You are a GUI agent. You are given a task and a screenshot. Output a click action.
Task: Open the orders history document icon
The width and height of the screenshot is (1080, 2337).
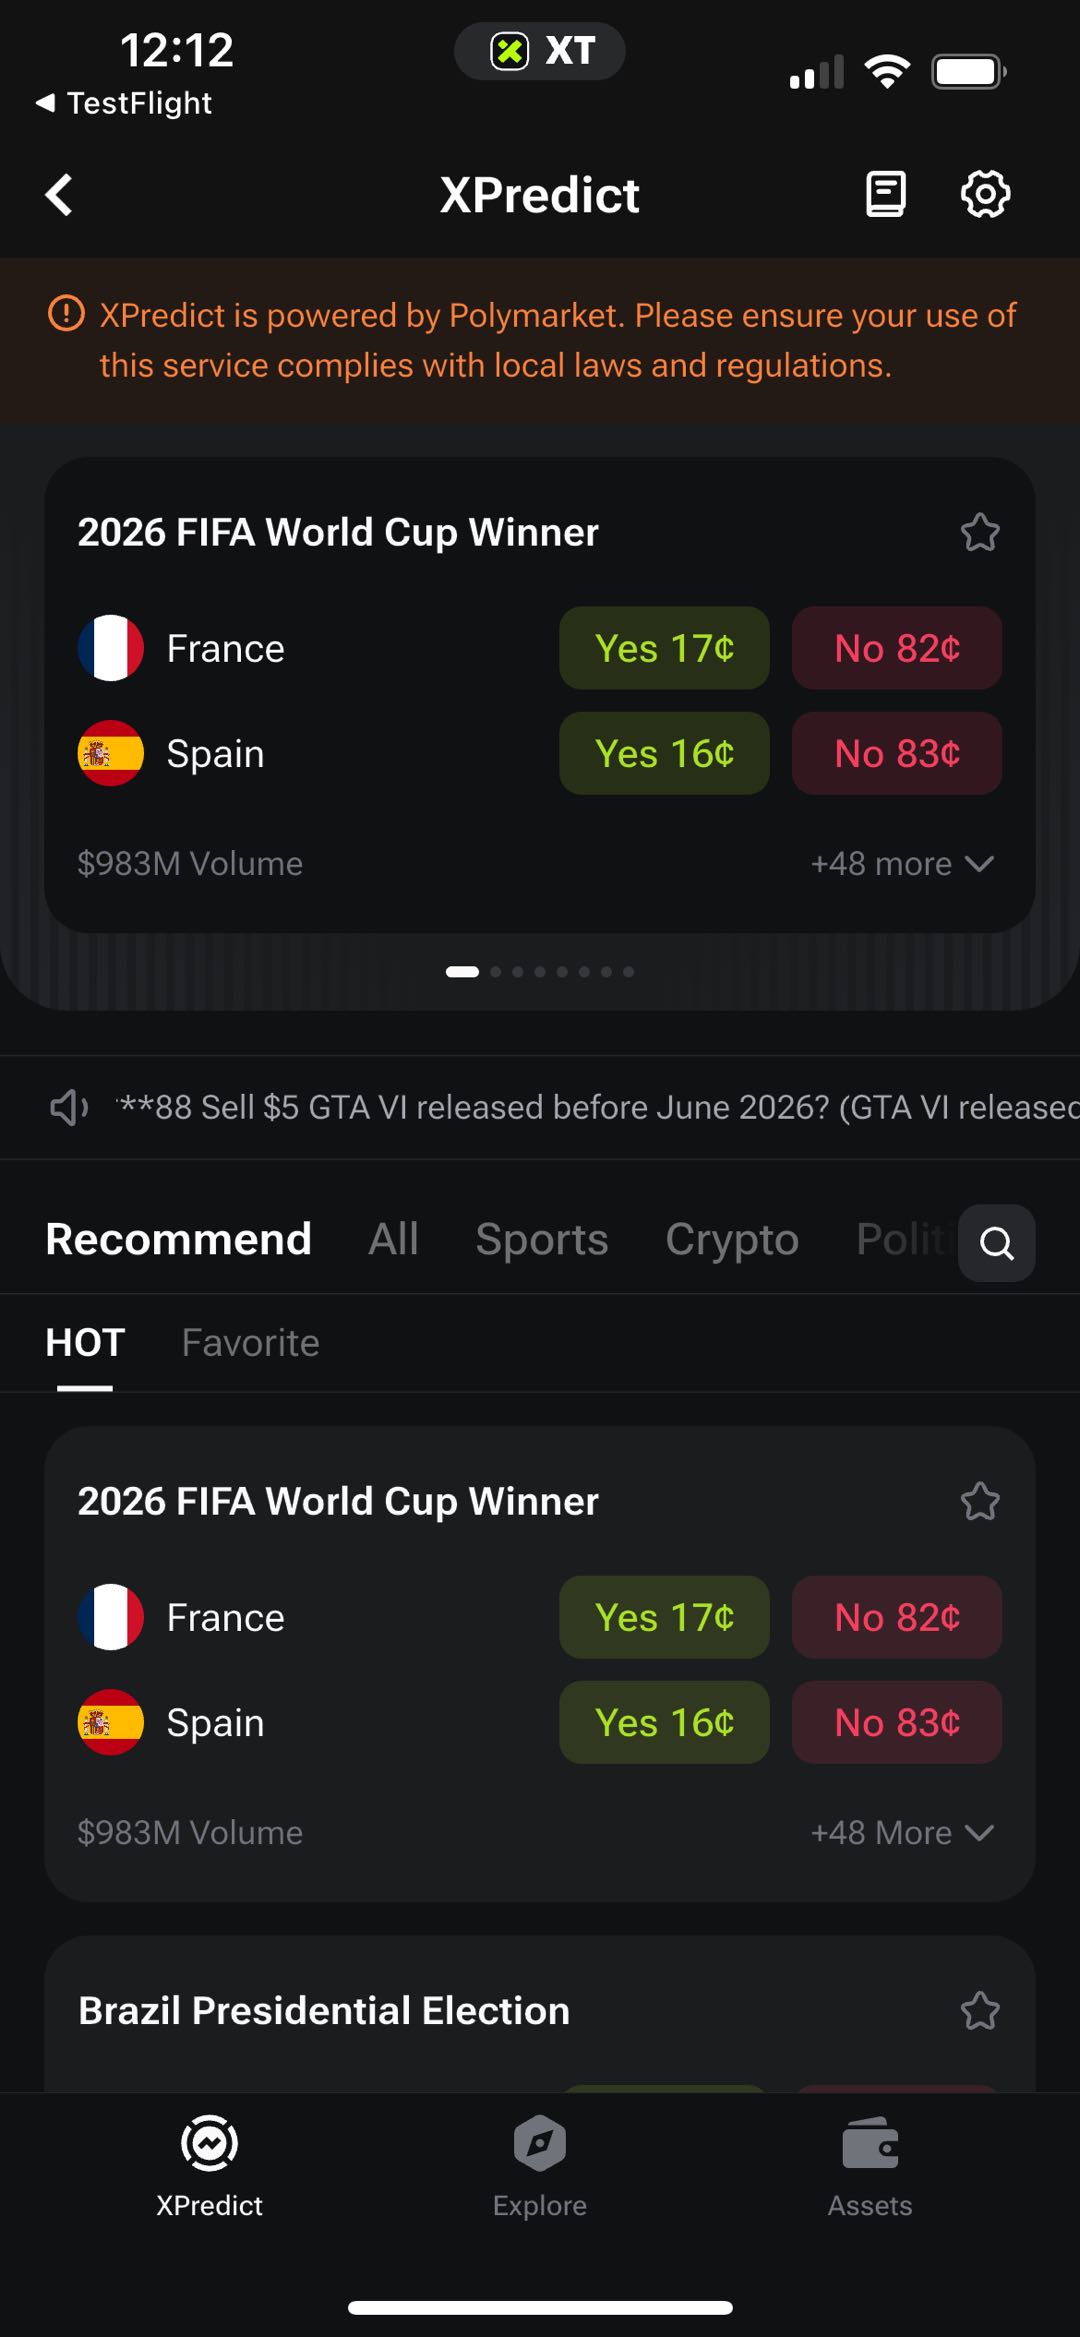click(885, 194)
